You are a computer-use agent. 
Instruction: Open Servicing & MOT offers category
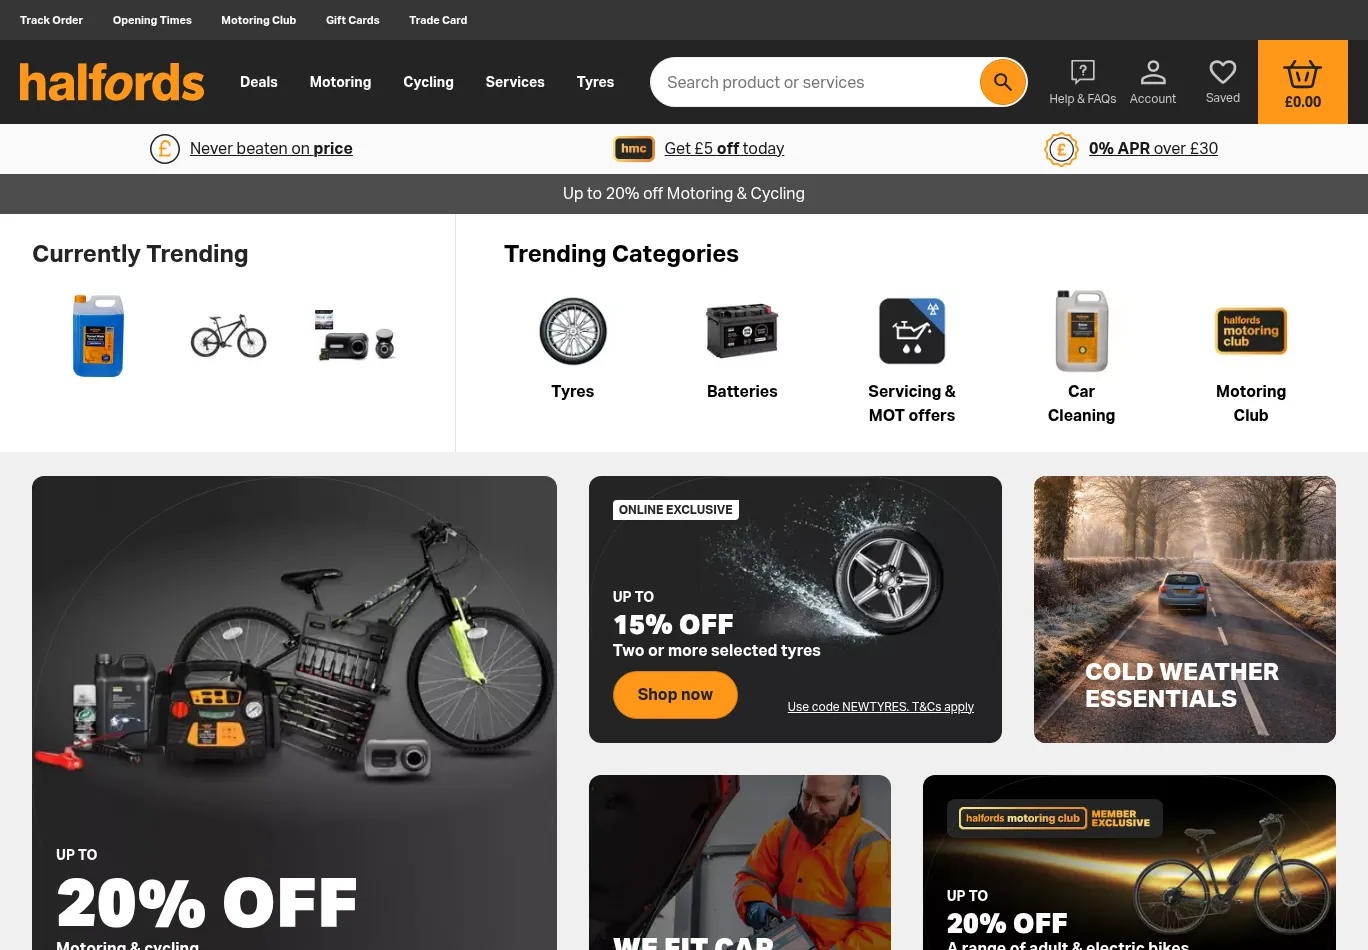(x=912, y=403)
